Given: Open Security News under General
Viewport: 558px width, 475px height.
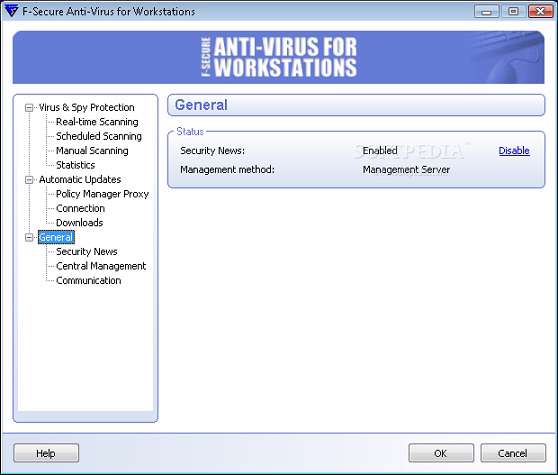Looking at the screenshot, I should (x=86, y=252).
